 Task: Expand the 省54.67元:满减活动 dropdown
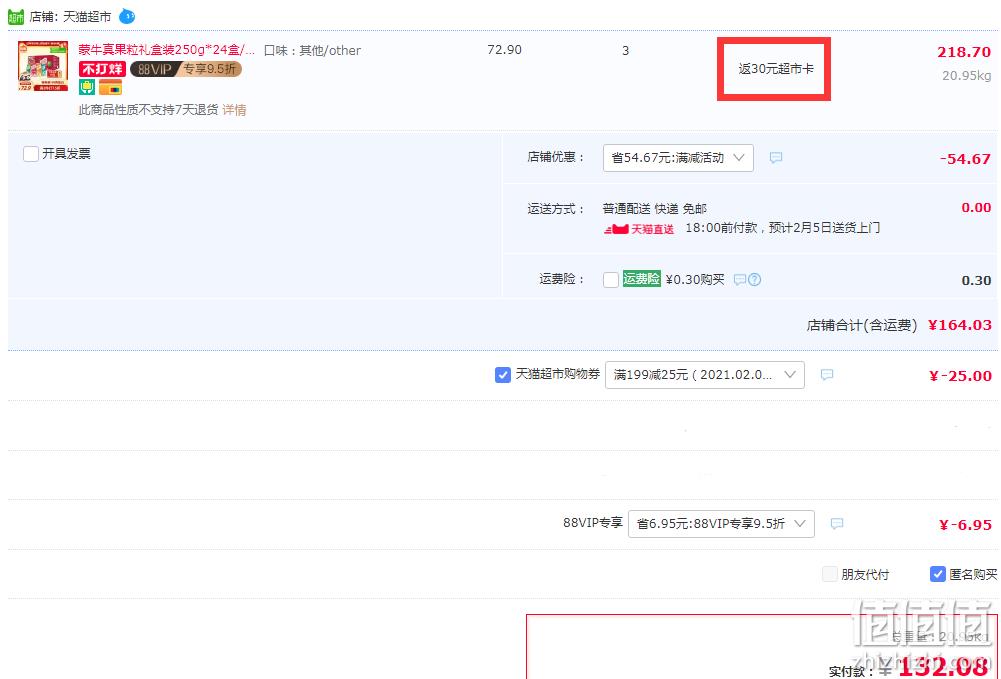point(678,158)
